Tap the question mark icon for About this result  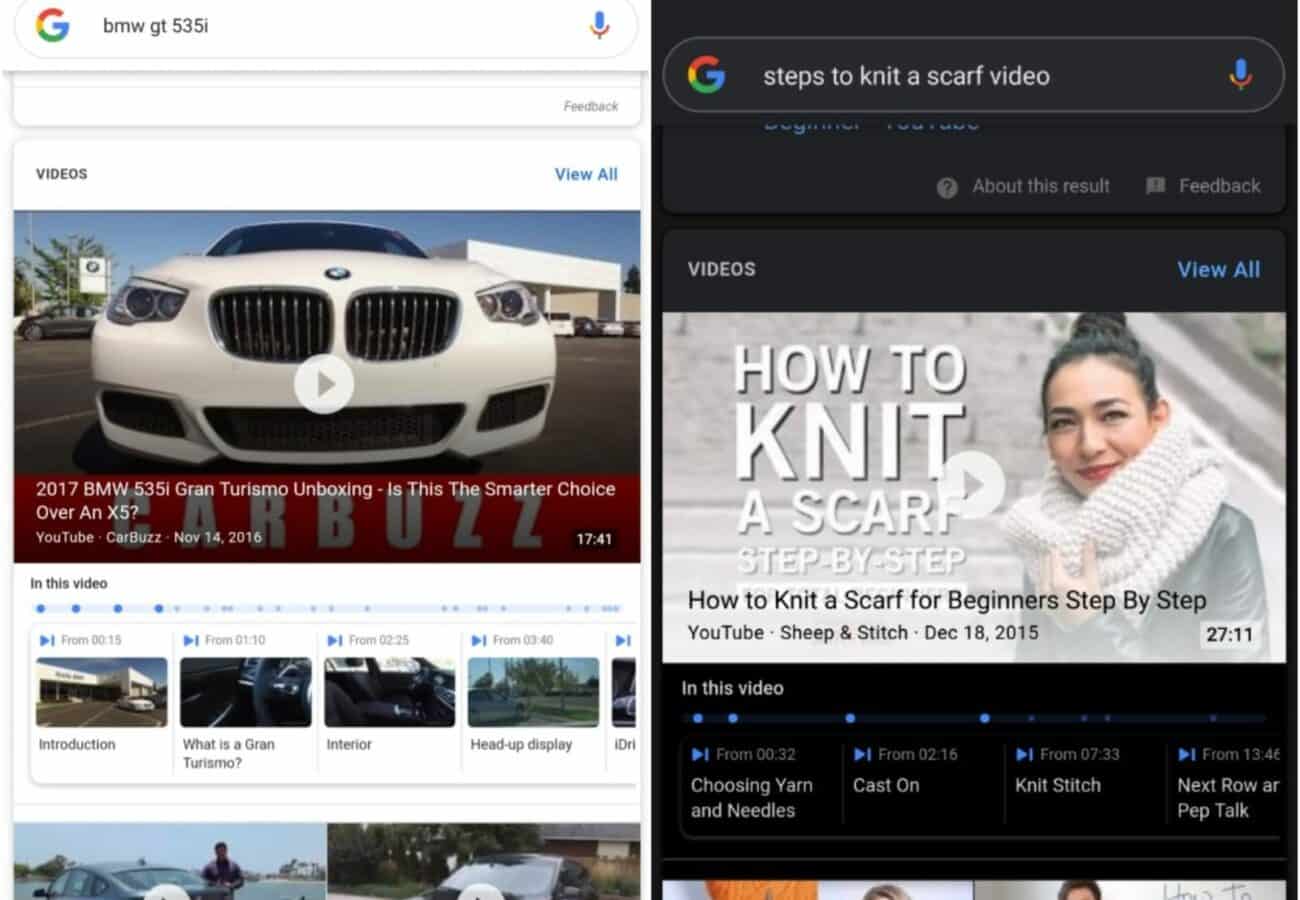pos(946,187)
